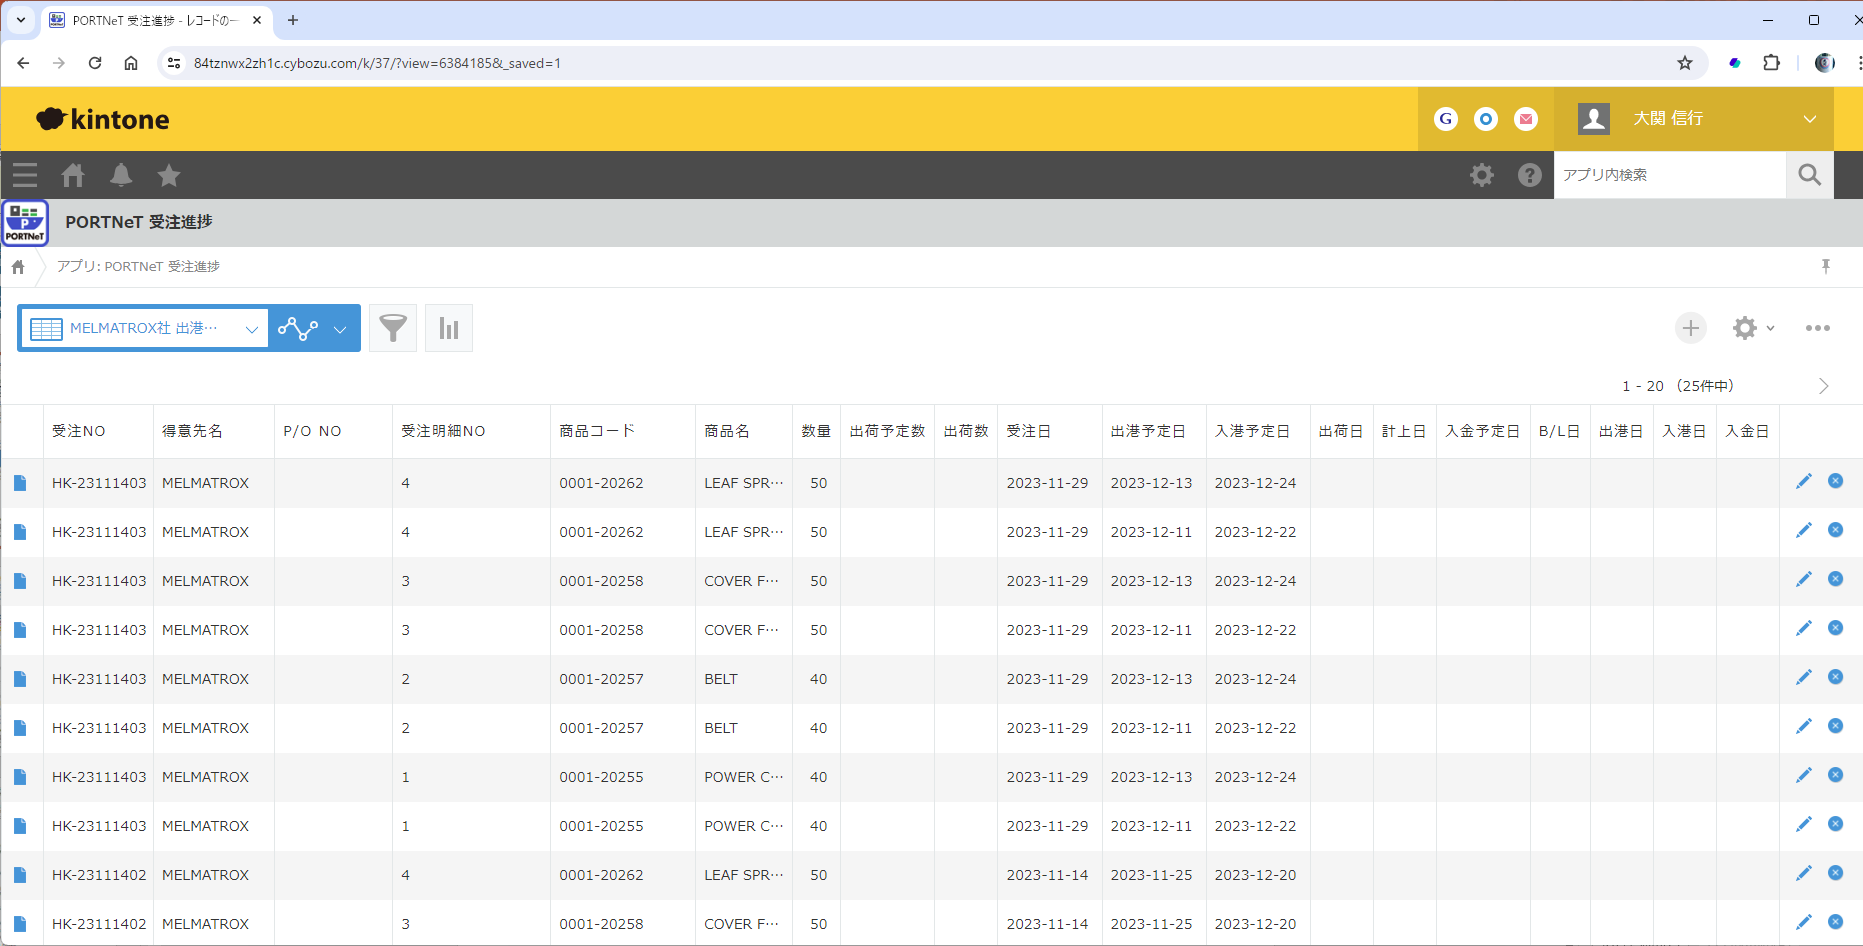Open favorites star in kintone toolbar
This screenshot has width=1863, height=946.
(169, 176)
